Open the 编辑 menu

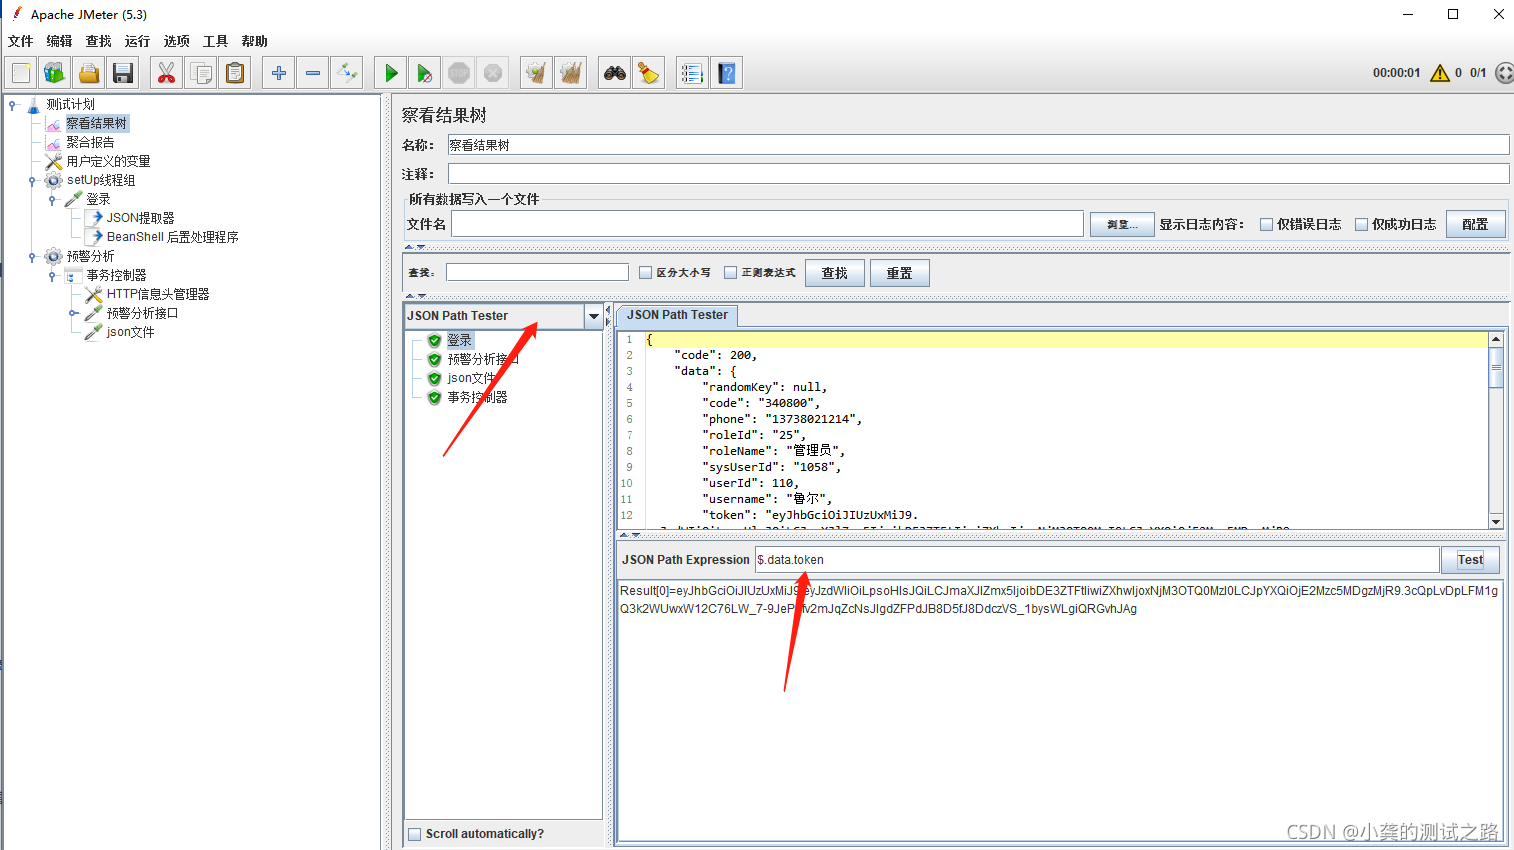pos(59,41)
